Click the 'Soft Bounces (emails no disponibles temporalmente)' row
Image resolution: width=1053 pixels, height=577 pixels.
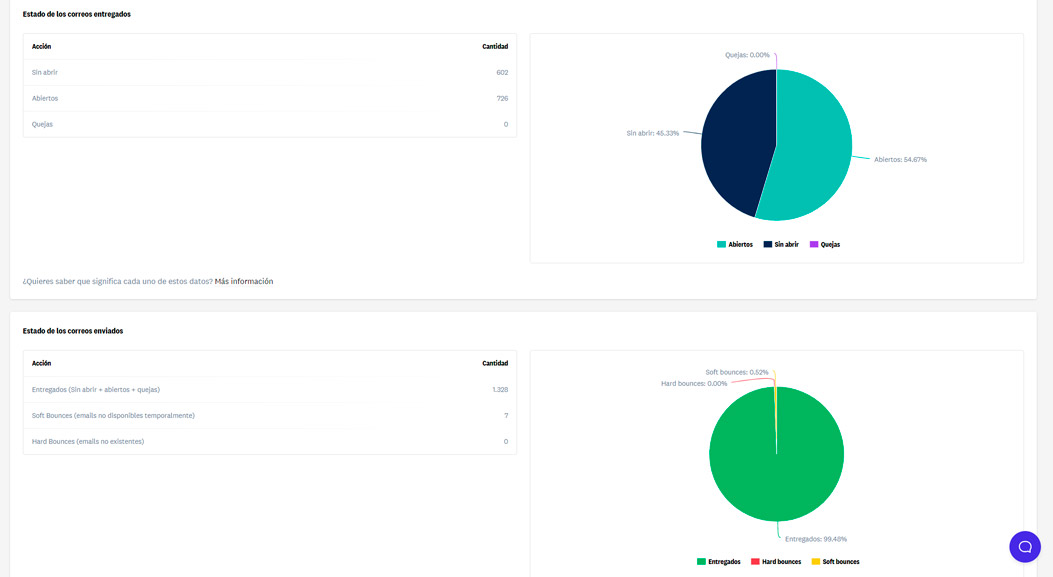pyautogui.click(x=270, y=416)
